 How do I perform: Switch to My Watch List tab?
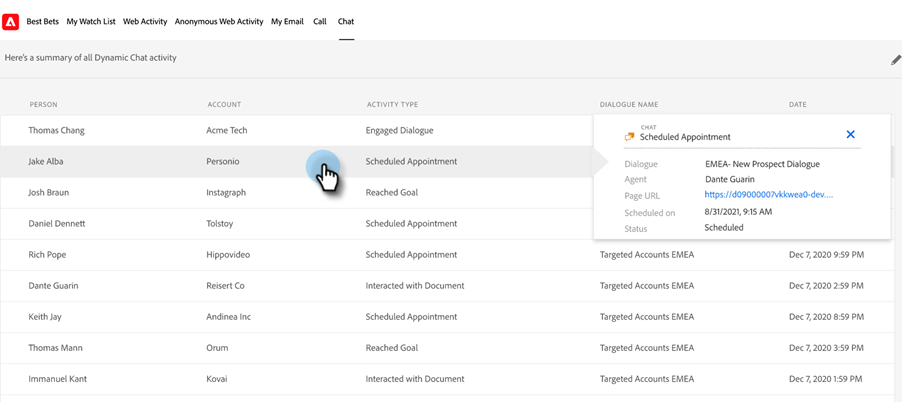click(x=91, y=22)
